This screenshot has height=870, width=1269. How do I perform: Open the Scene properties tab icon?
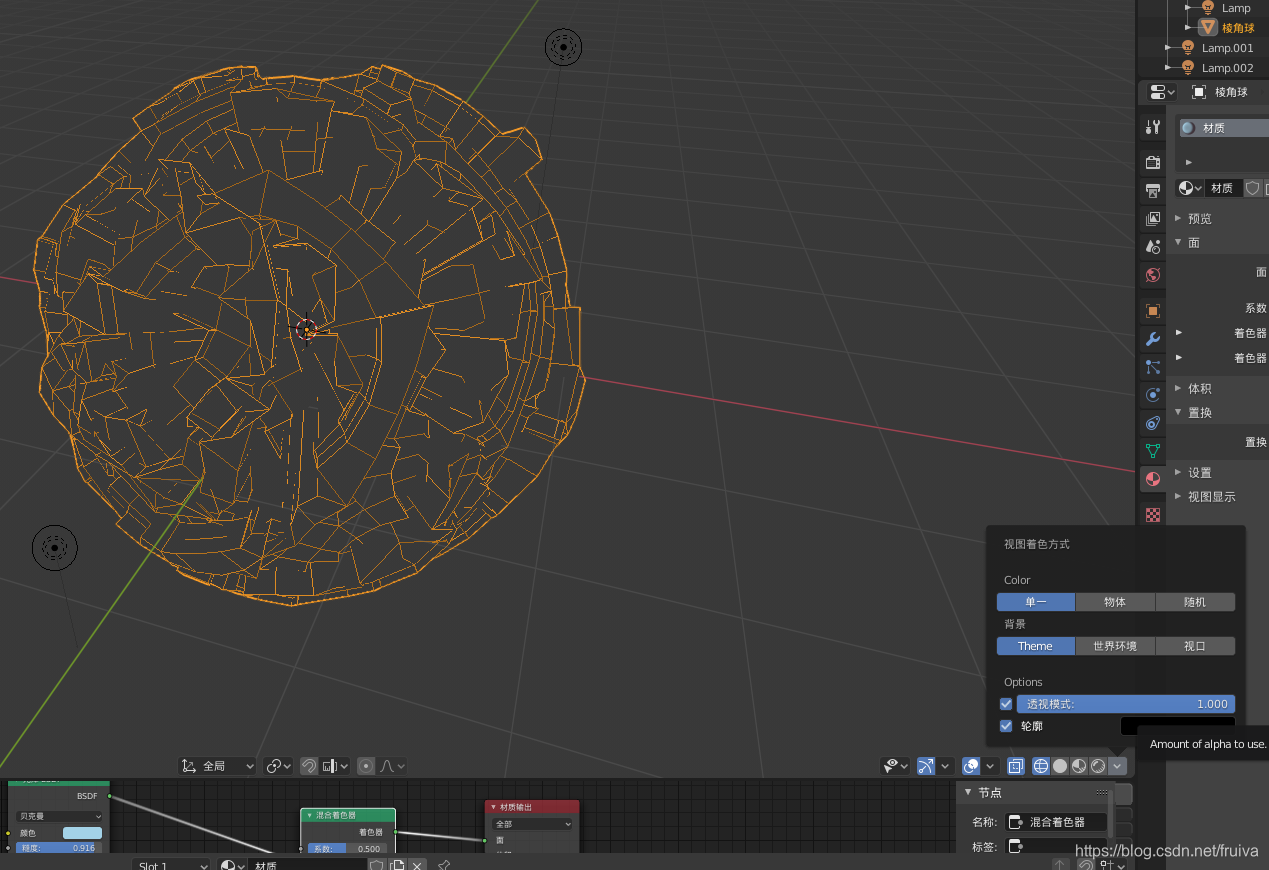click(1153, 246)
